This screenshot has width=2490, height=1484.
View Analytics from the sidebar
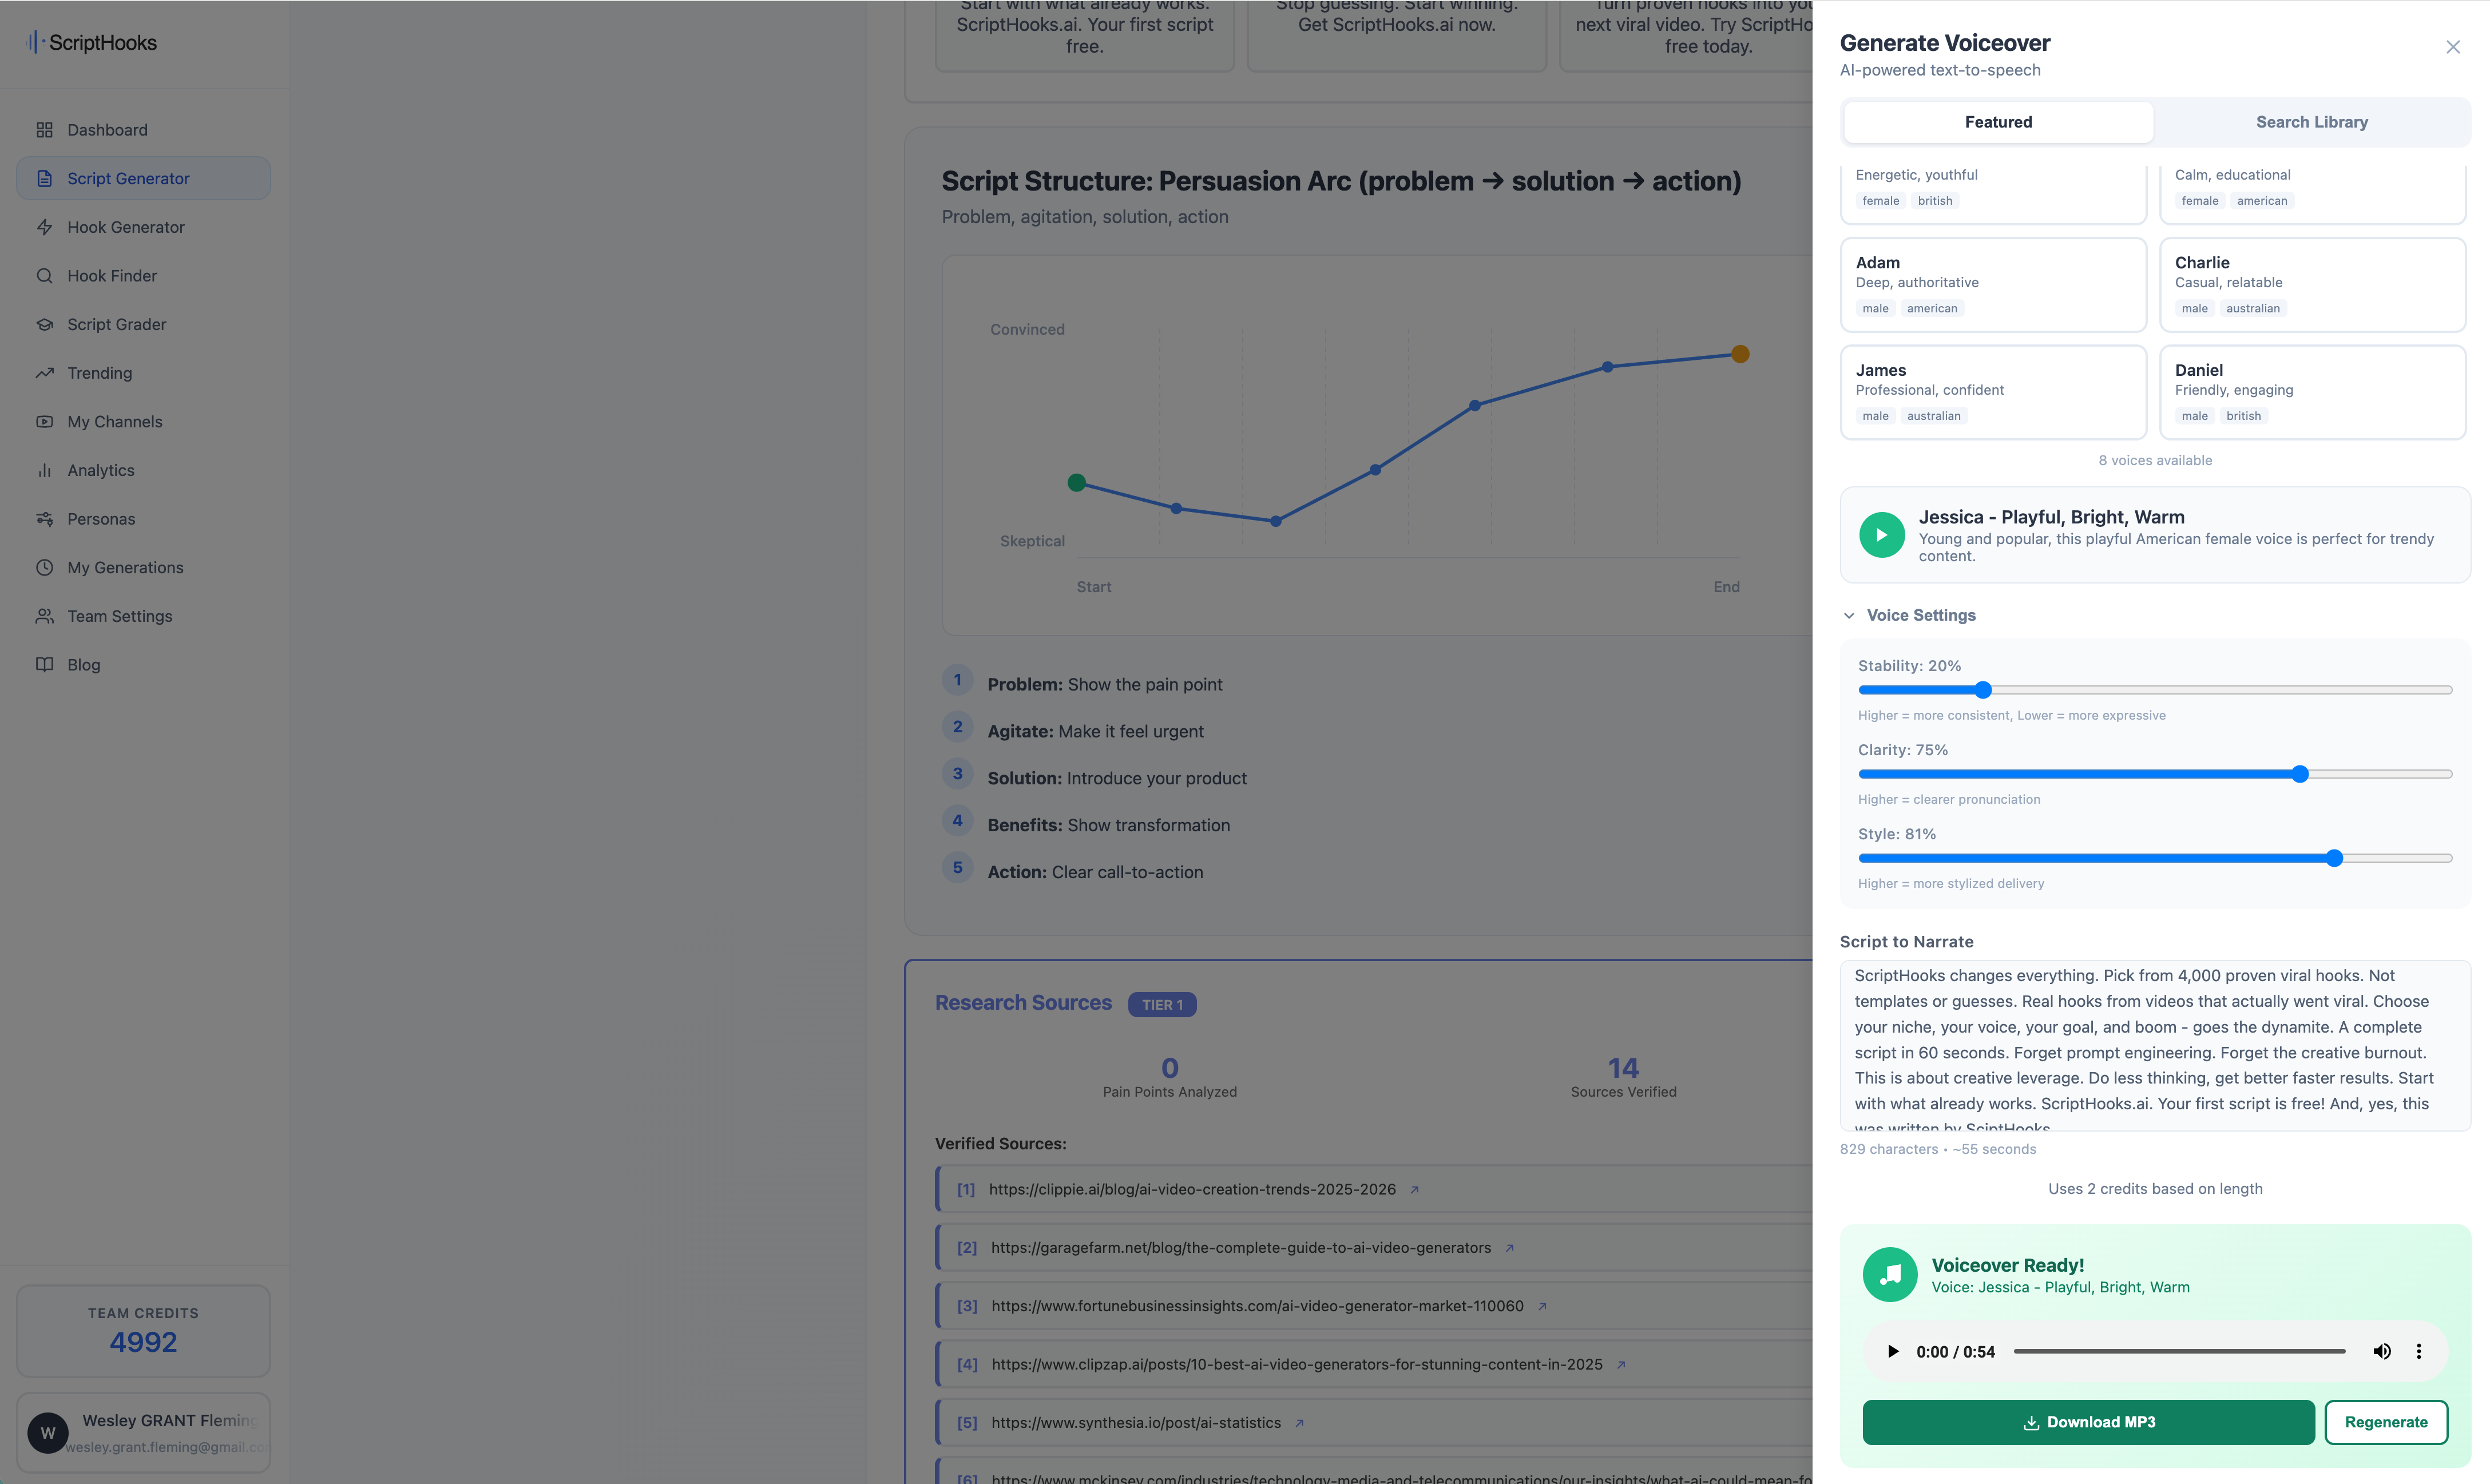100,470
